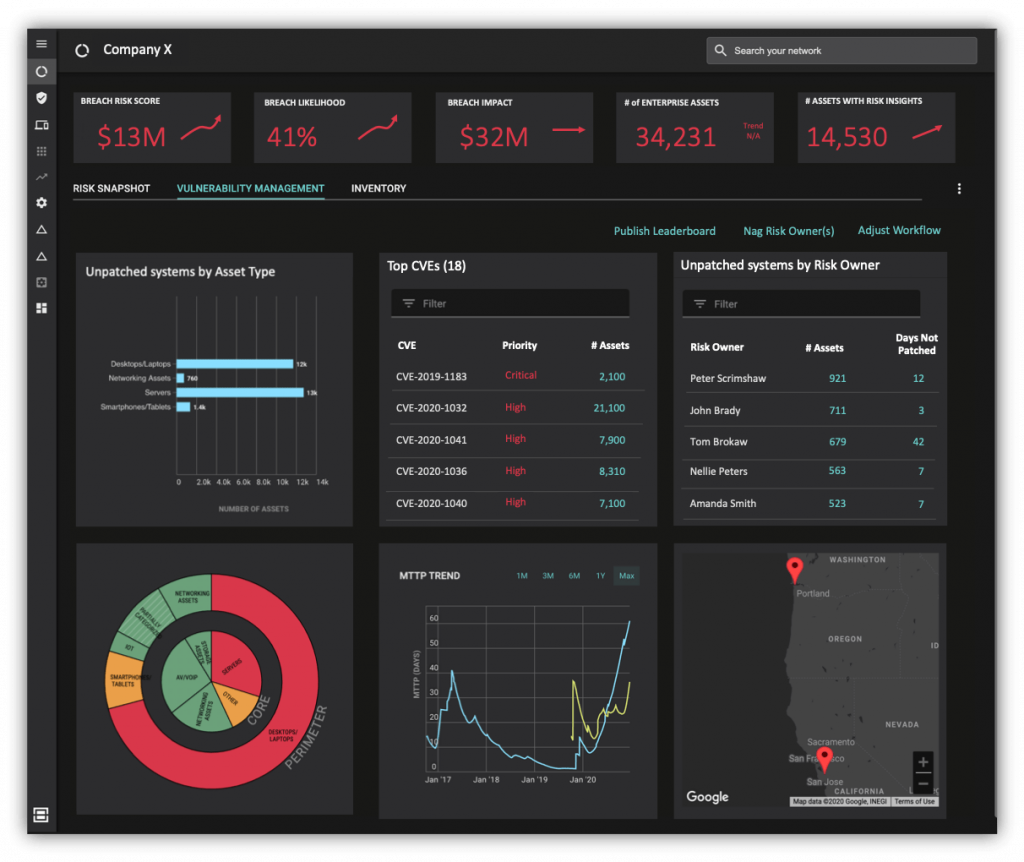Click the Top CVEs Filter field
This screenshot has height=862, width=1024.
(x=509, y=303)
